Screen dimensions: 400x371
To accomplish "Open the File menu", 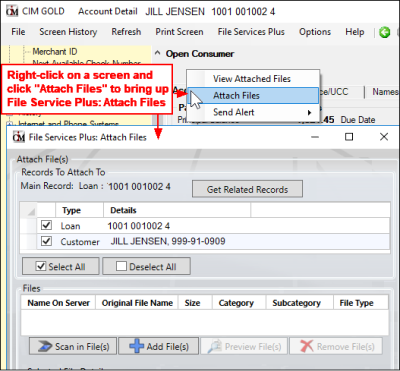I will pyautogui.click(x=18, y=32).
